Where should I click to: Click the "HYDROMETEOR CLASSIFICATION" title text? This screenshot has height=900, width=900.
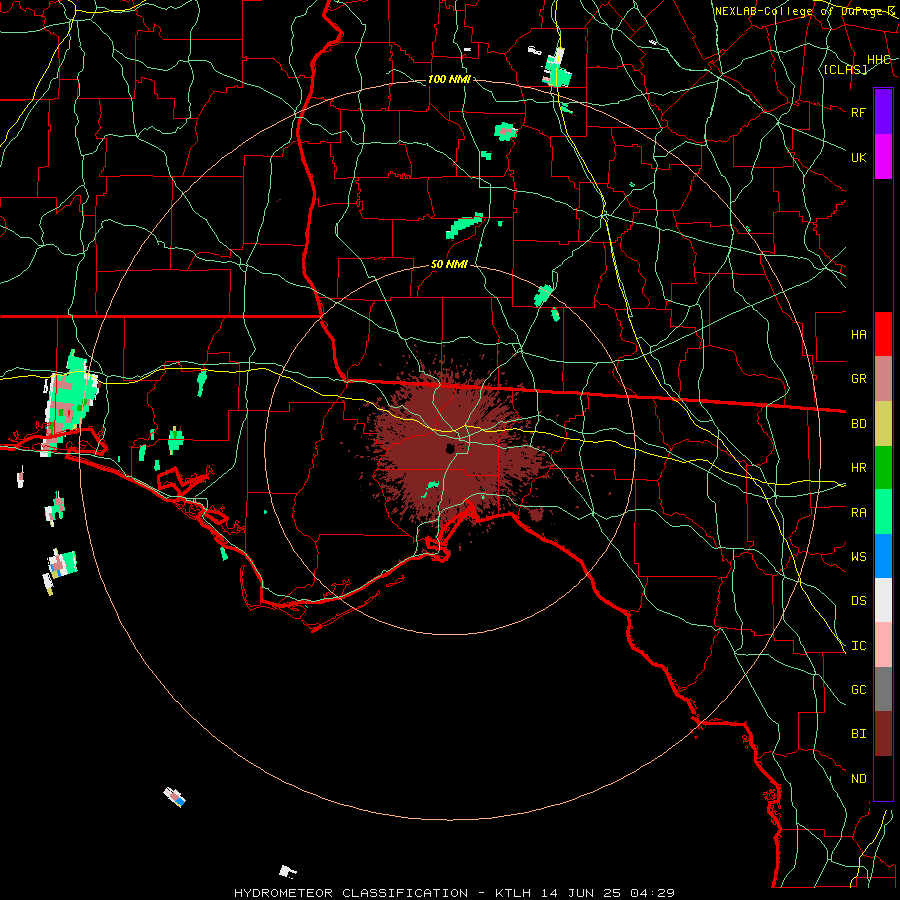[351, 893]
